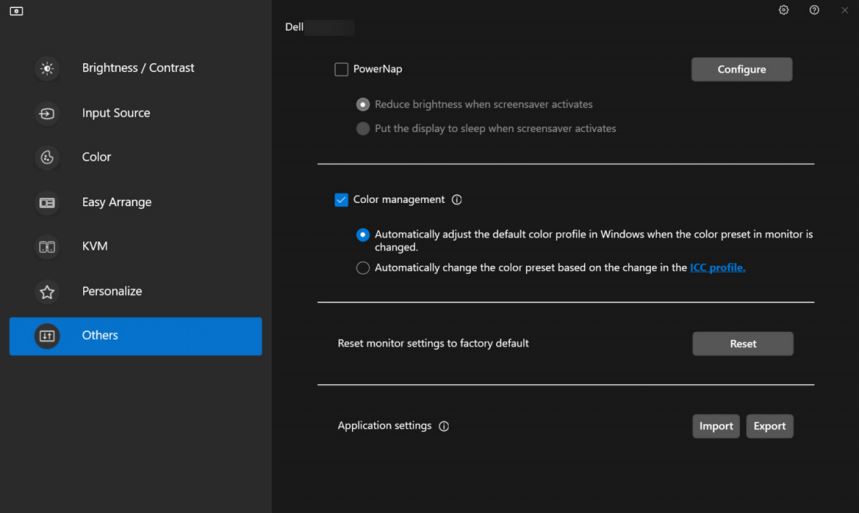Uncheck the Color management checkbox
861x514 pixels.
pyautogui.click(x=341, y=200)
